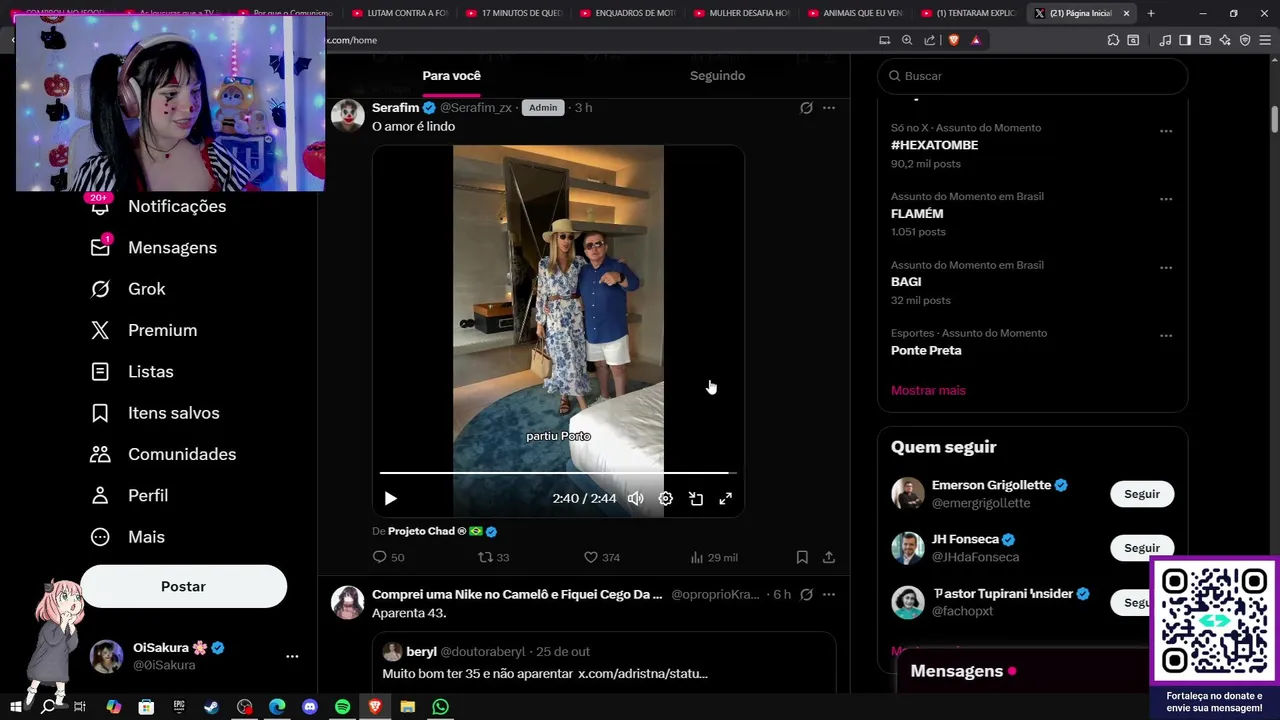This screenshot has width=1280, height=720.
Task: Play the video in Serafim's post
Action: click(x=391, y=498)
